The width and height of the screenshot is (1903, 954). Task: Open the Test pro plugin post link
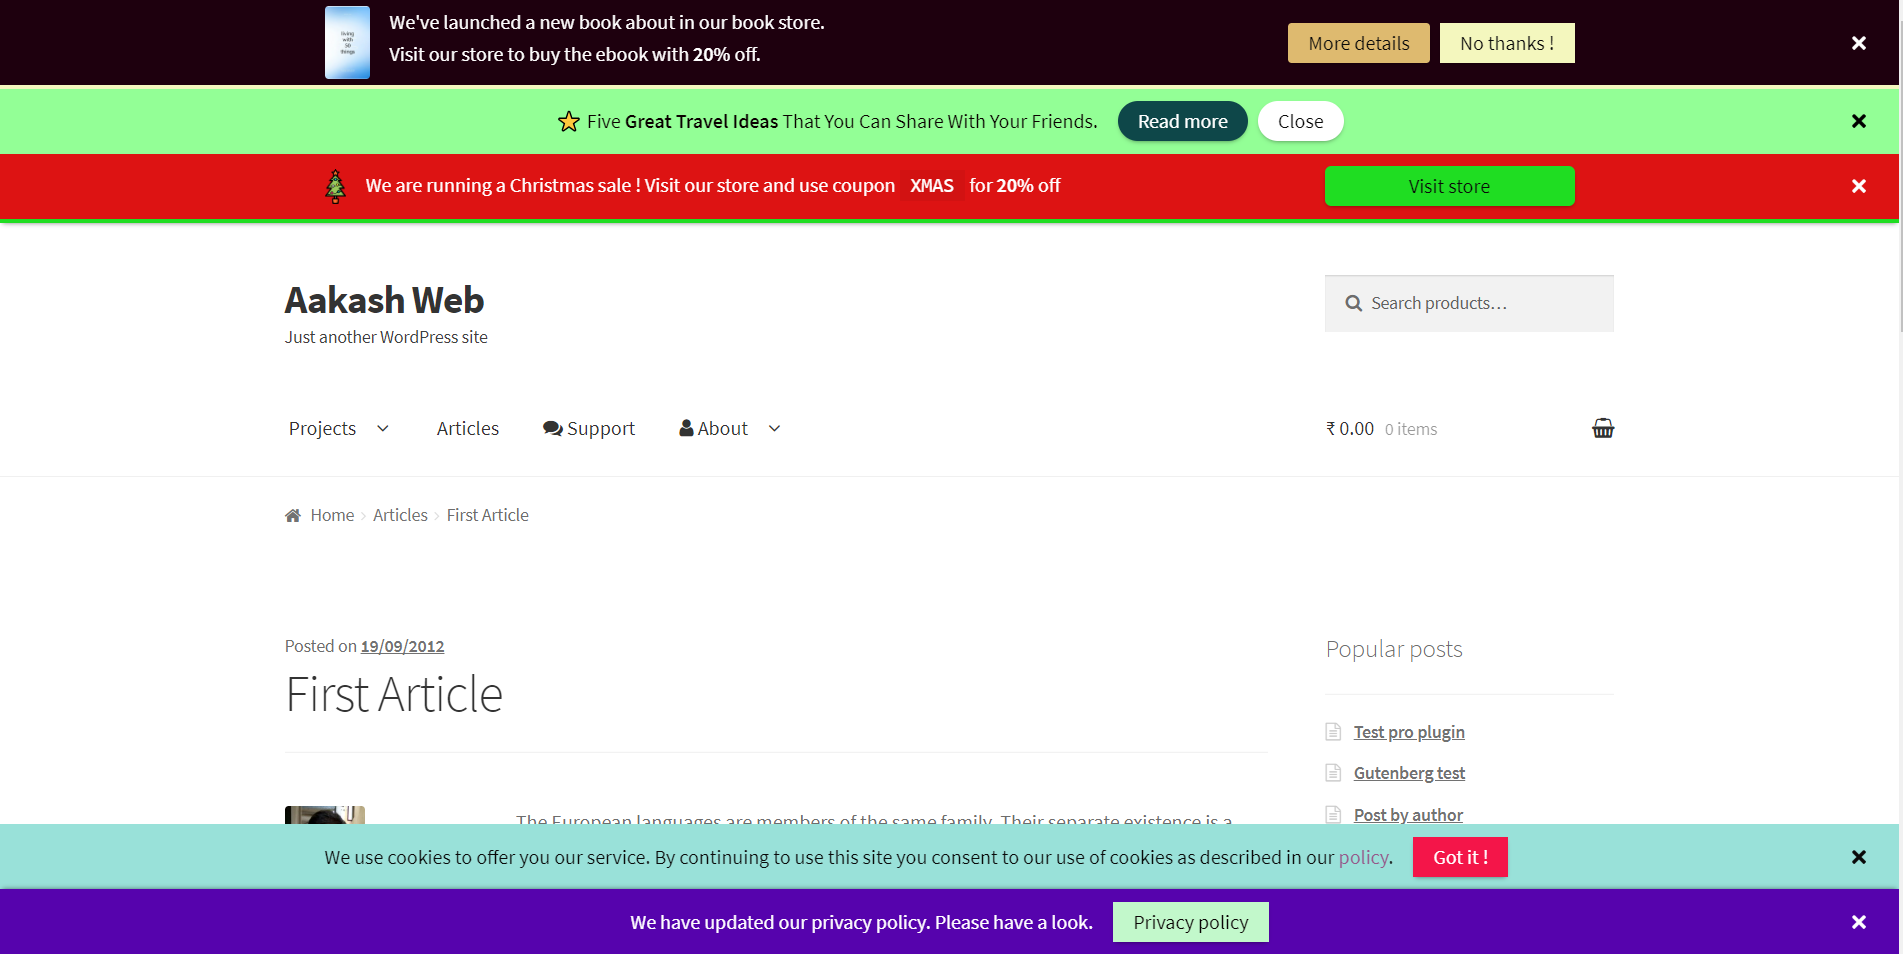click(x=1408, y=732)
